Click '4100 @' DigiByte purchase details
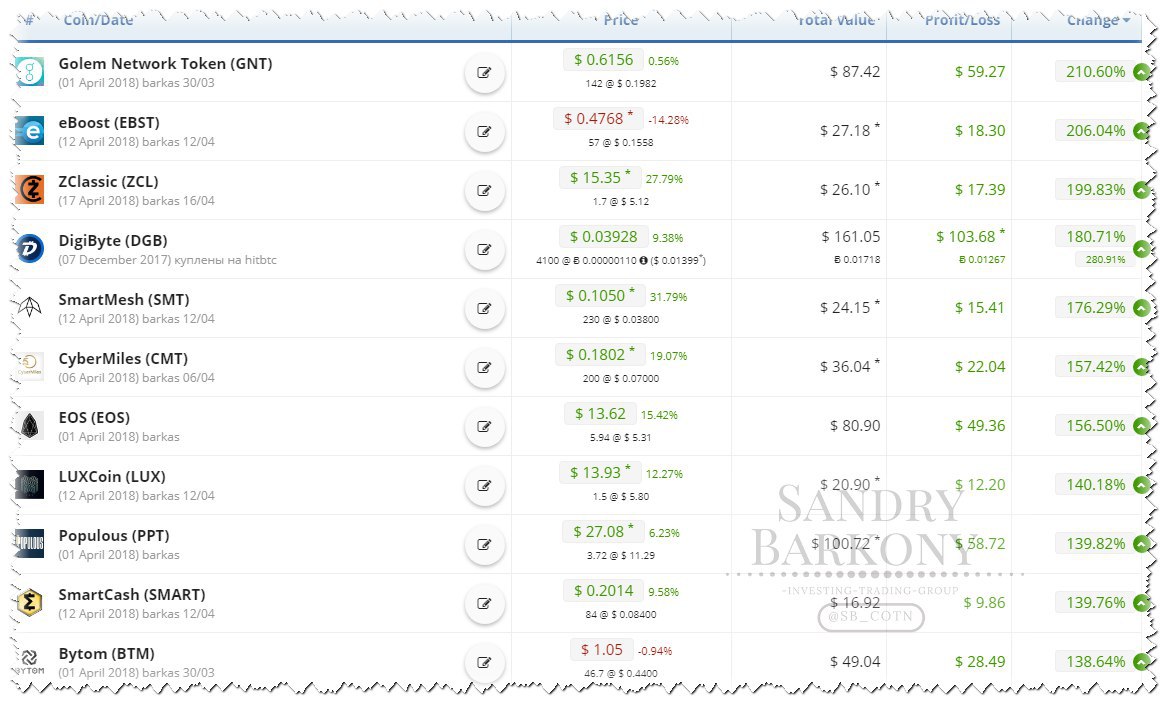Viewport: 1167px width, 703px height. coord(621,260)
